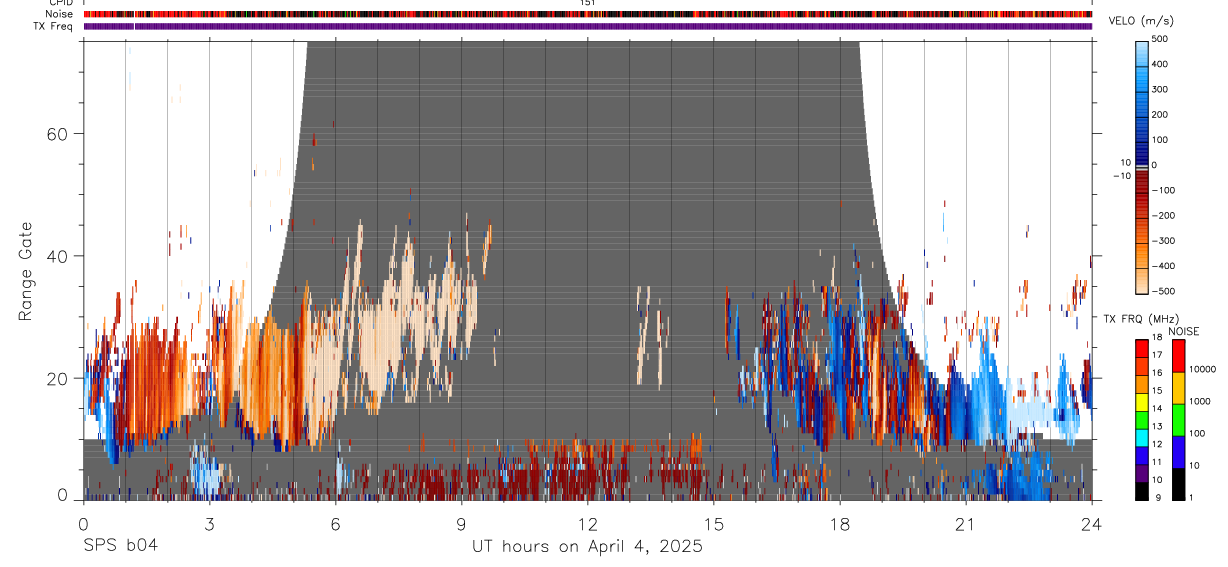Click the purple TX Freq bar

pyautogui.click(x=588, y=26)
